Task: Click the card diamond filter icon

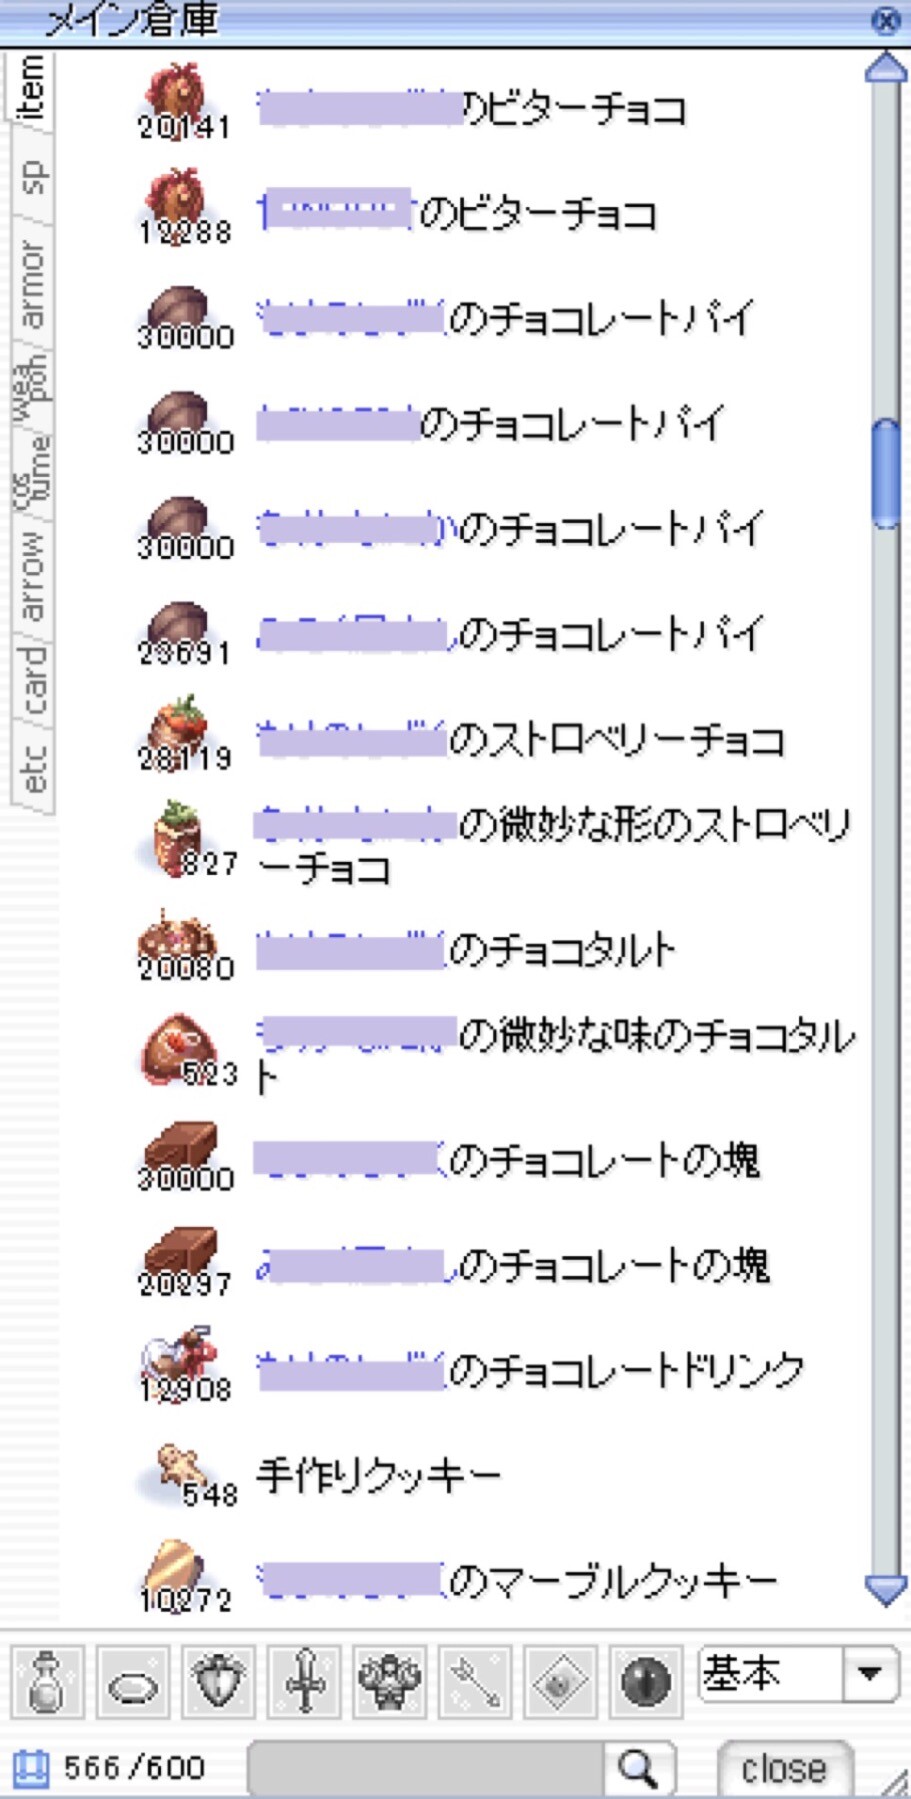Action: 560,1682
